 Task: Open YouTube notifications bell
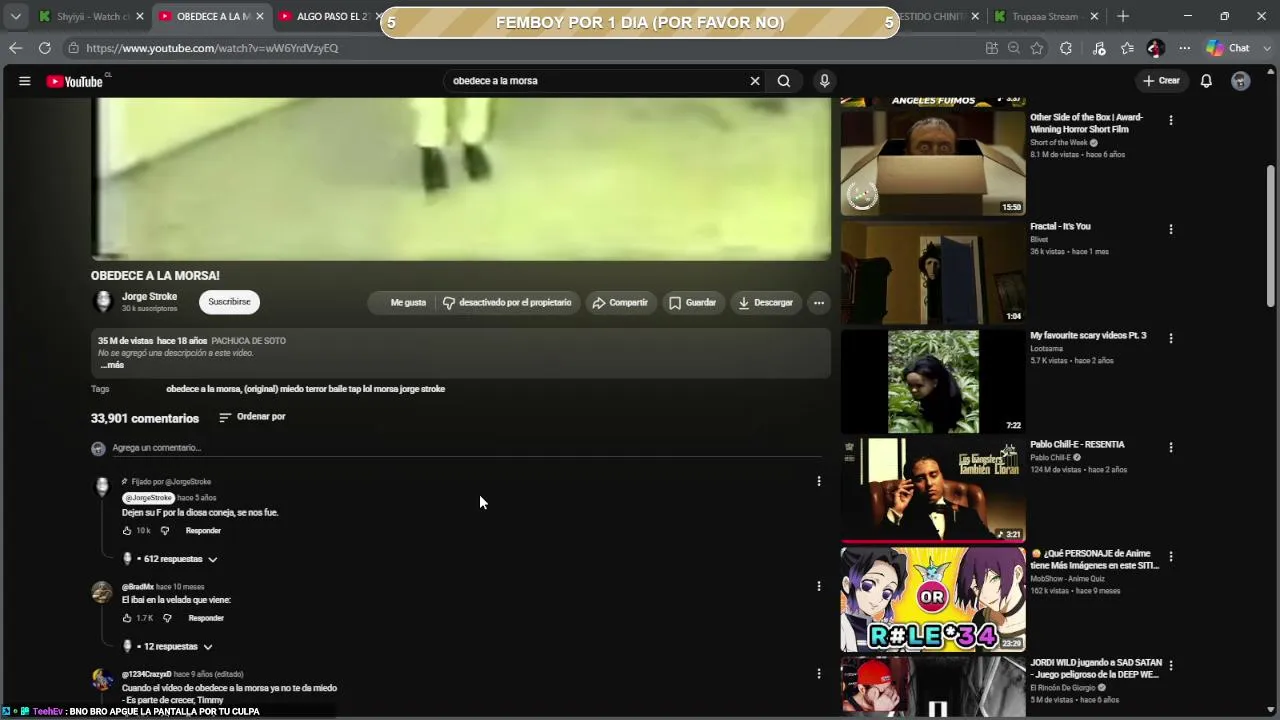[x=1206, y=81]
